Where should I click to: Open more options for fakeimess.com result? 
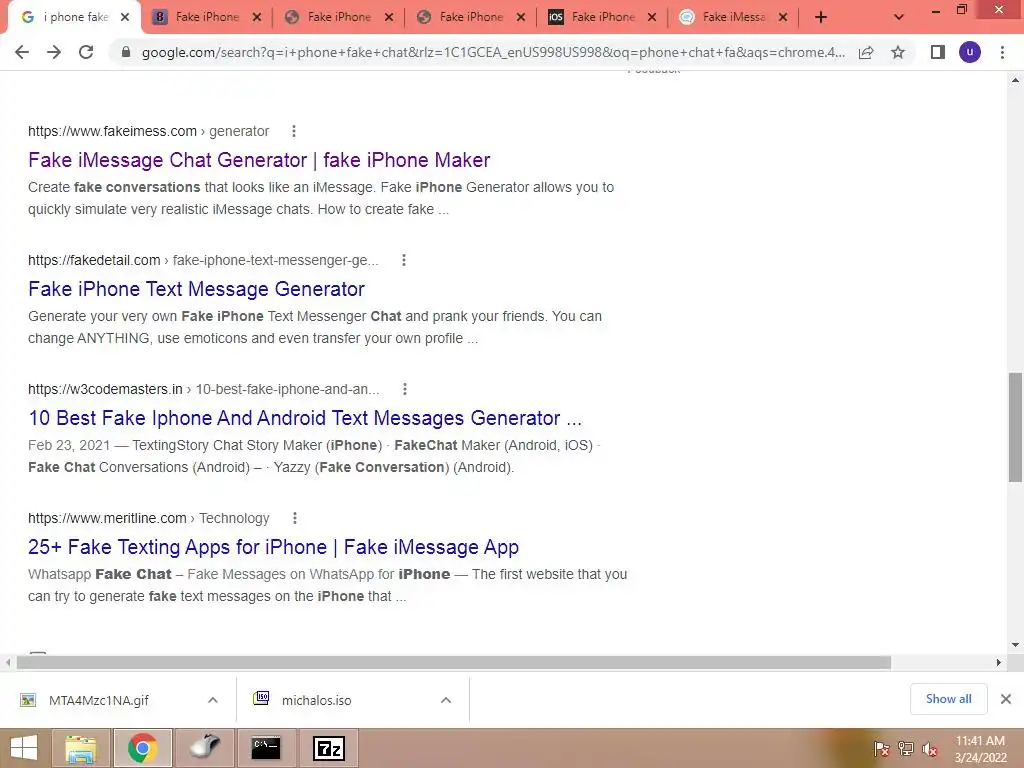click(294, 131)
